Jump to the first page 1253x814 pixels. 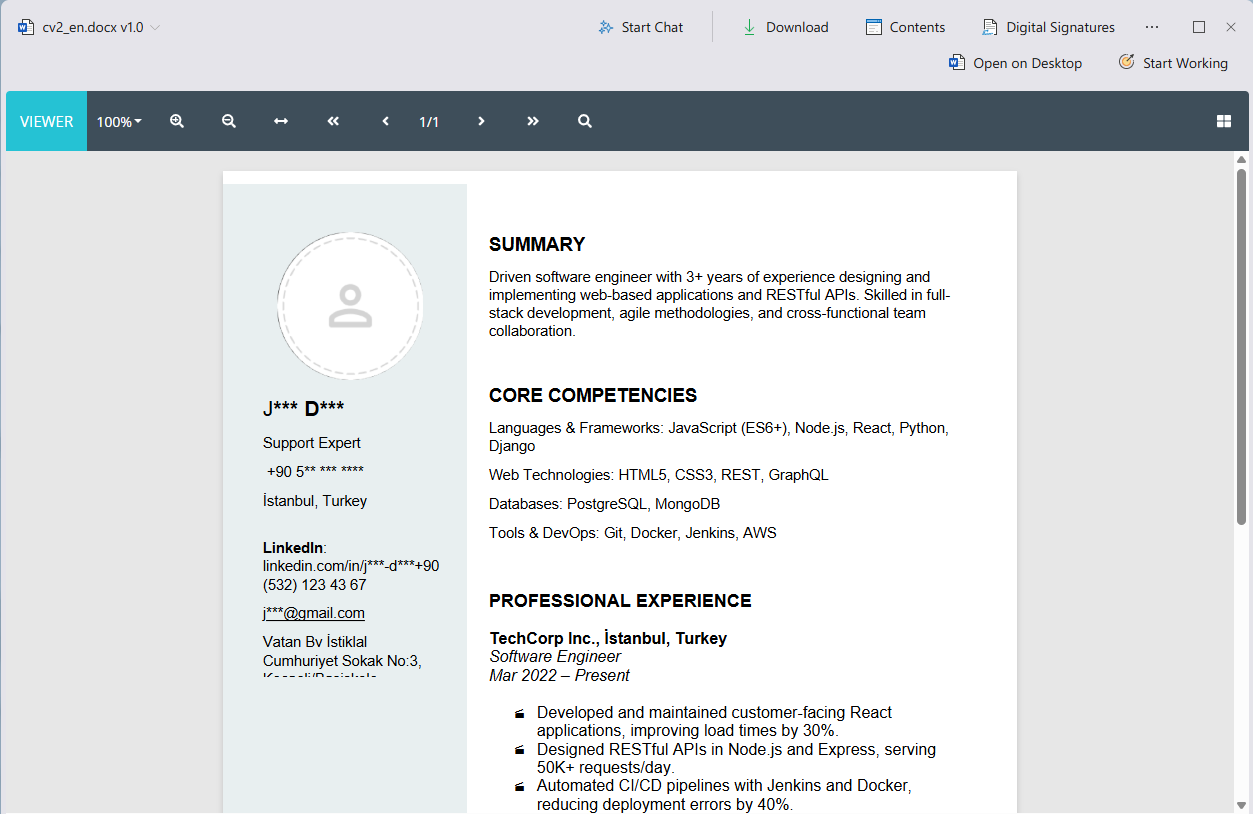333,121
